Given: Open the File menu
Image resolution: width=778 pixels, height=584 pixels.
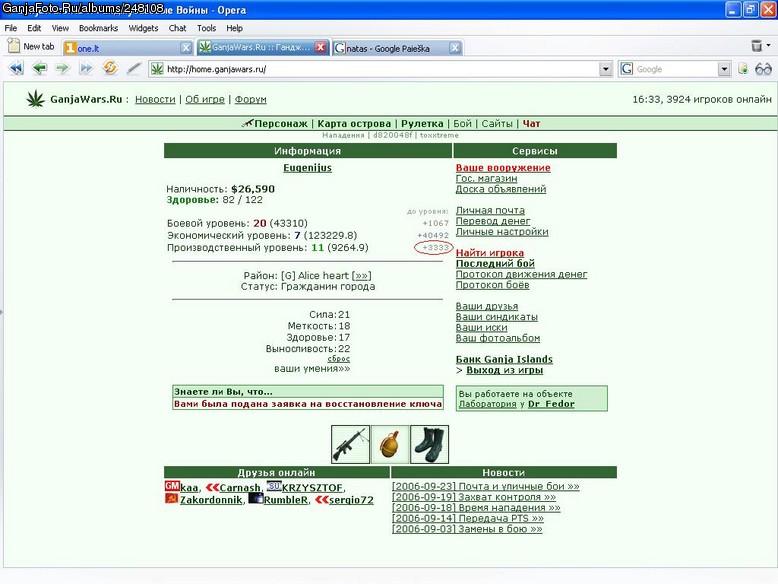Looking at the screenshot, I should coord(10,28).
